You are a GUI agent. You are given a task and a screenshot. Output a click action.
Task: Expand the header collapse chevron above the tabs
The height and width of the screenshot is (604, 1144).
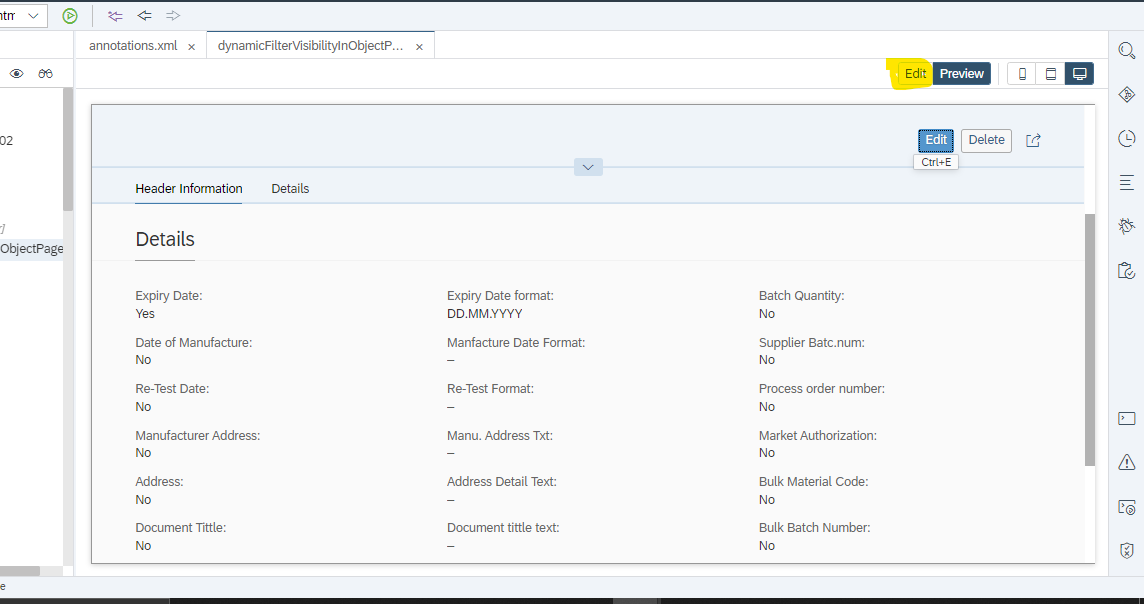[x=588, y=166]
